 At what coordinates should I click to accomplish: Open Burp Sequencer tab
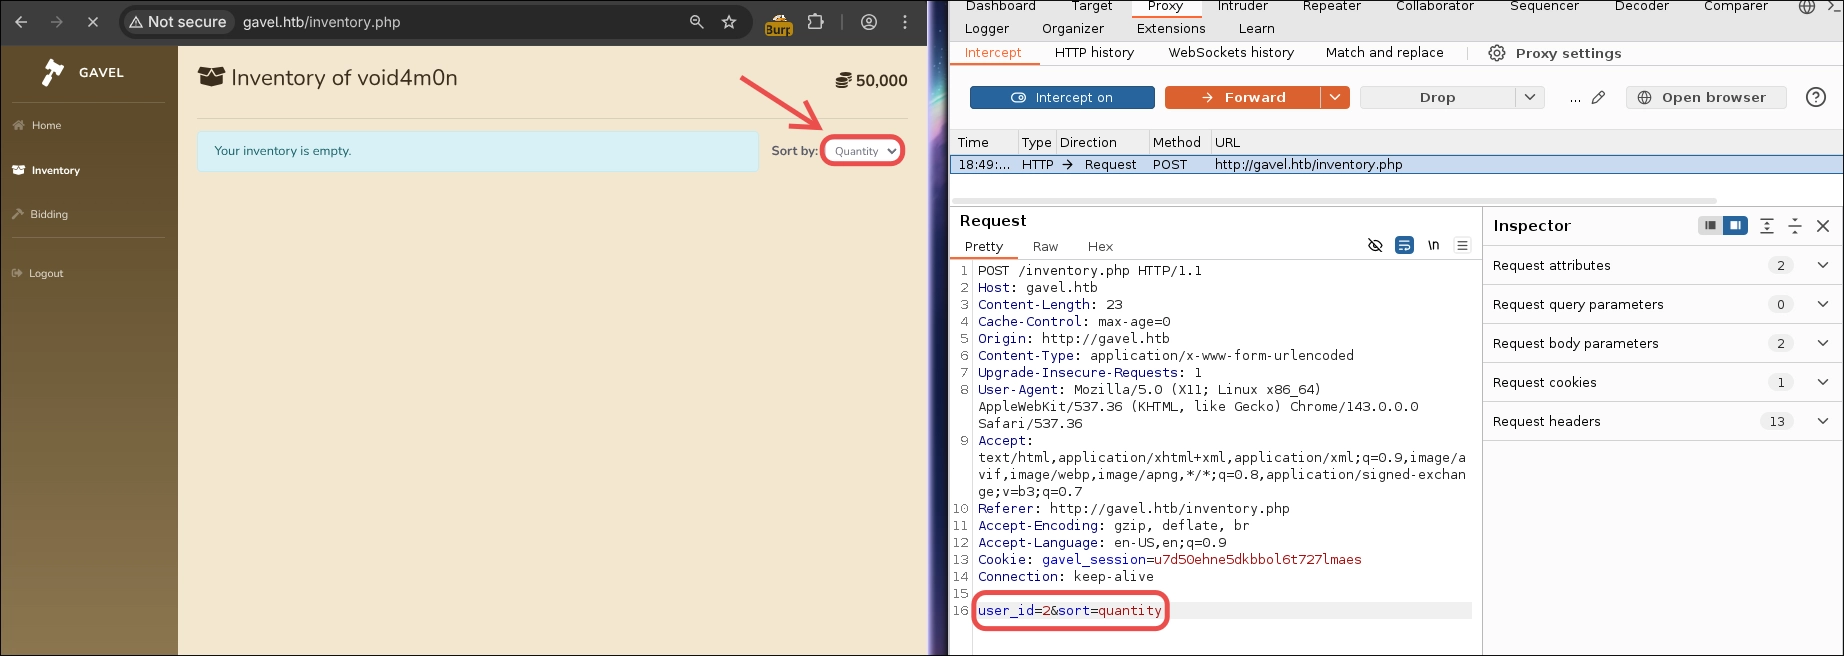1544,6
